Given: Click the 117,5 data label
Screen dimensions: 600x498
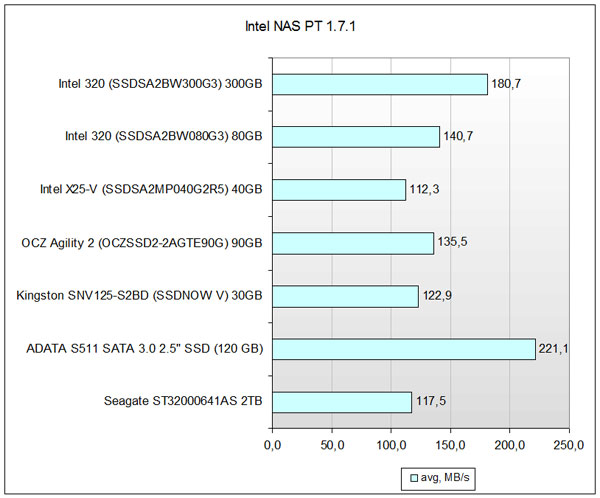Looking at the screenshot, I should pos(431,401).
